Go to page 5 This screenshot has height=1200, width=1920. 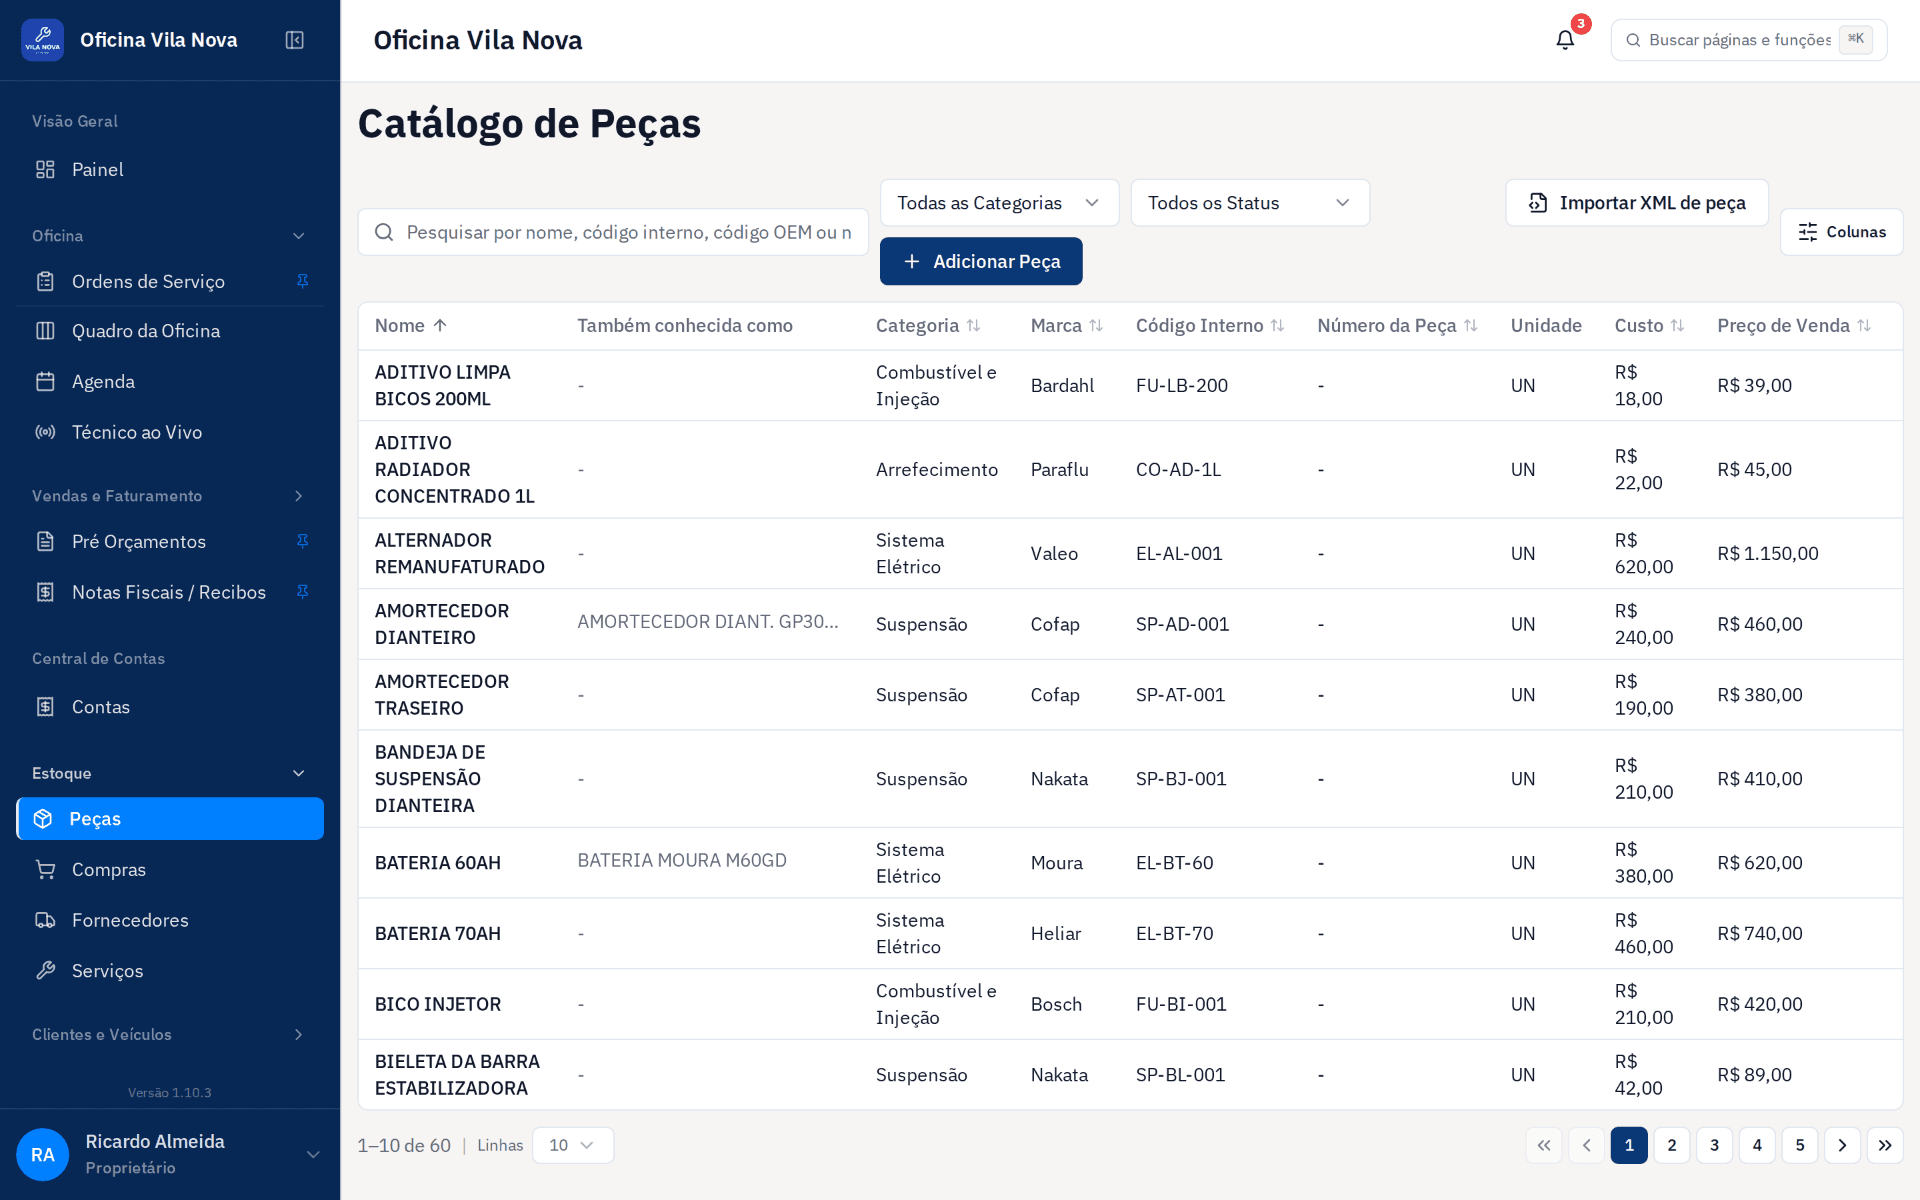1800,1145
